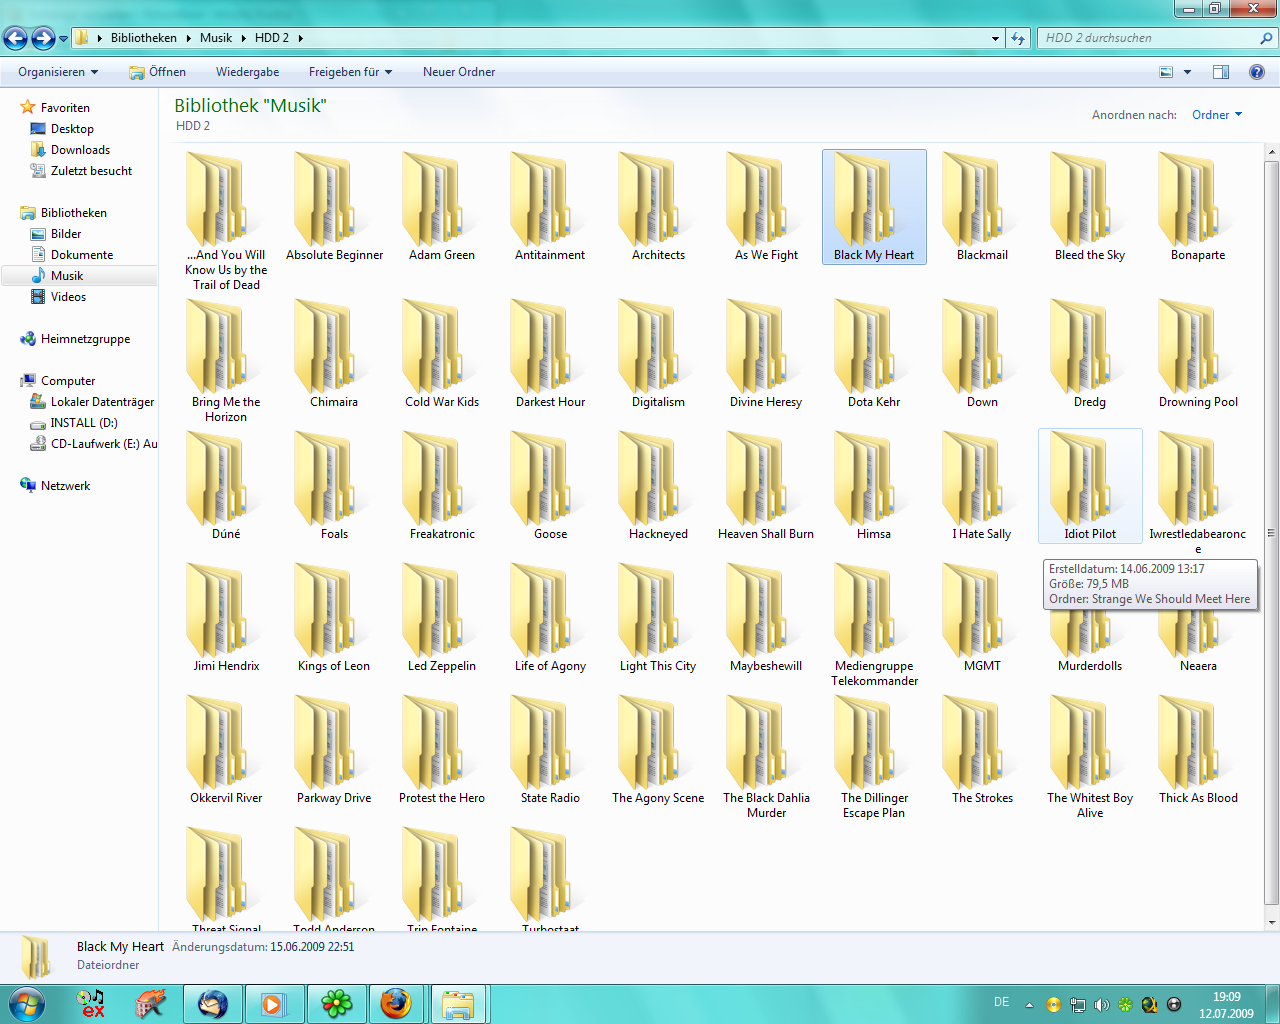Click the DE language indicator
1280x1024 pixels.
1002,1002
